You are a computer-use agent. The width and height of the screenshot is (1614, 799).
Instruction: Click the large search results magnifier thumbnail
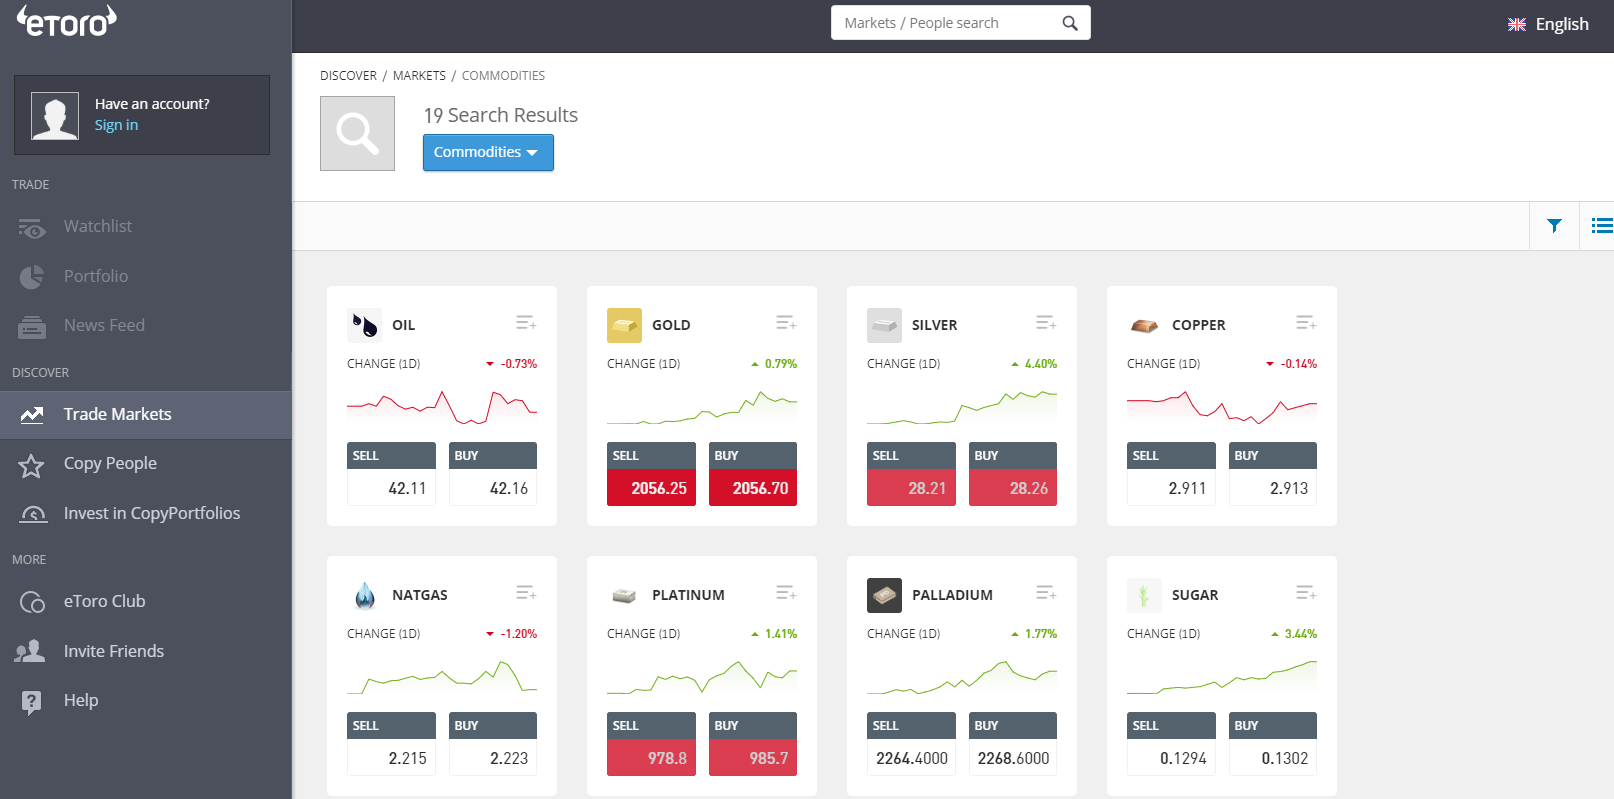pyautogui.click(x=357, y=133)
